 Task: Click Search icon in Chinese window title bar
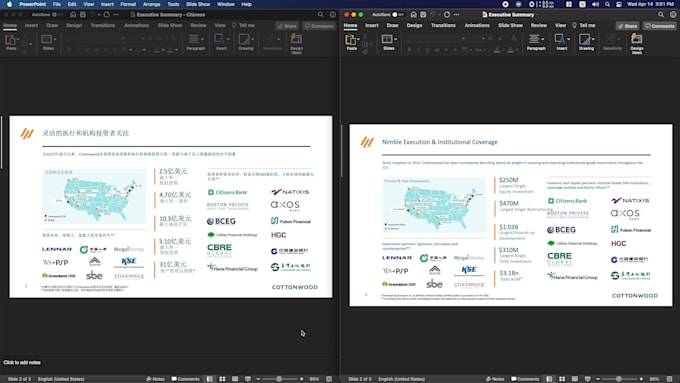click(320, 14)
